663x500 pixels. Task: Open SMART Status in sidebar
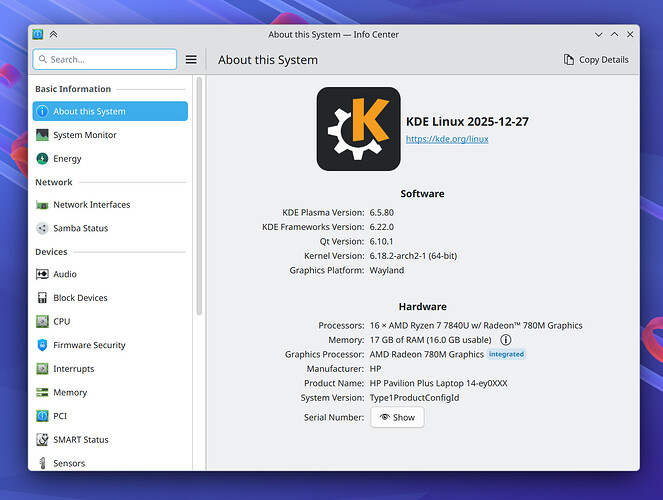pyautogui.click(x=80, y=440)
